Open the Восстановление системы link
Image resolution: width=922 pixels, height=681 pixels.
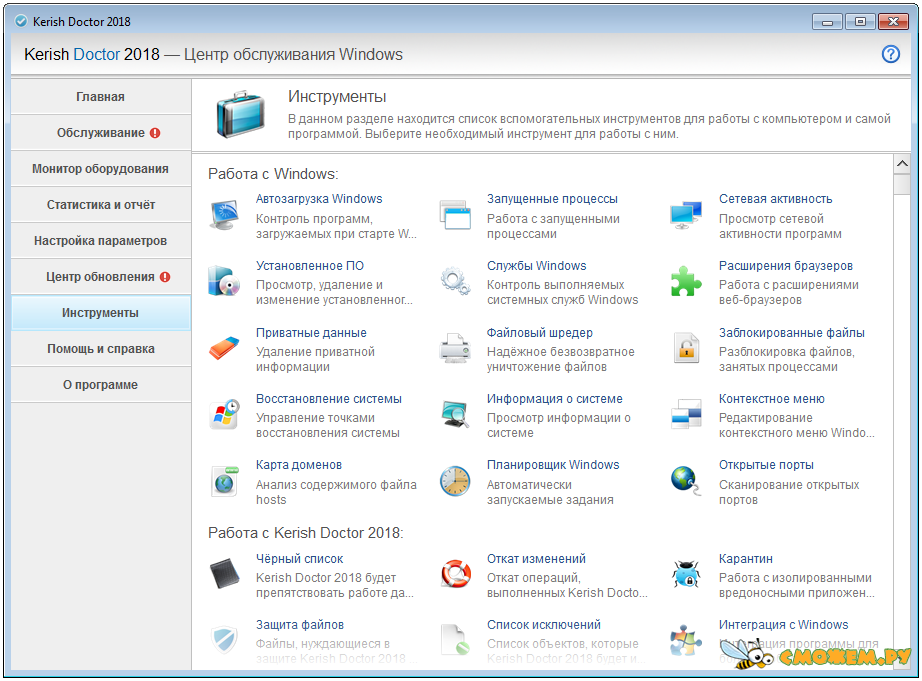click(x=329, y=399)
